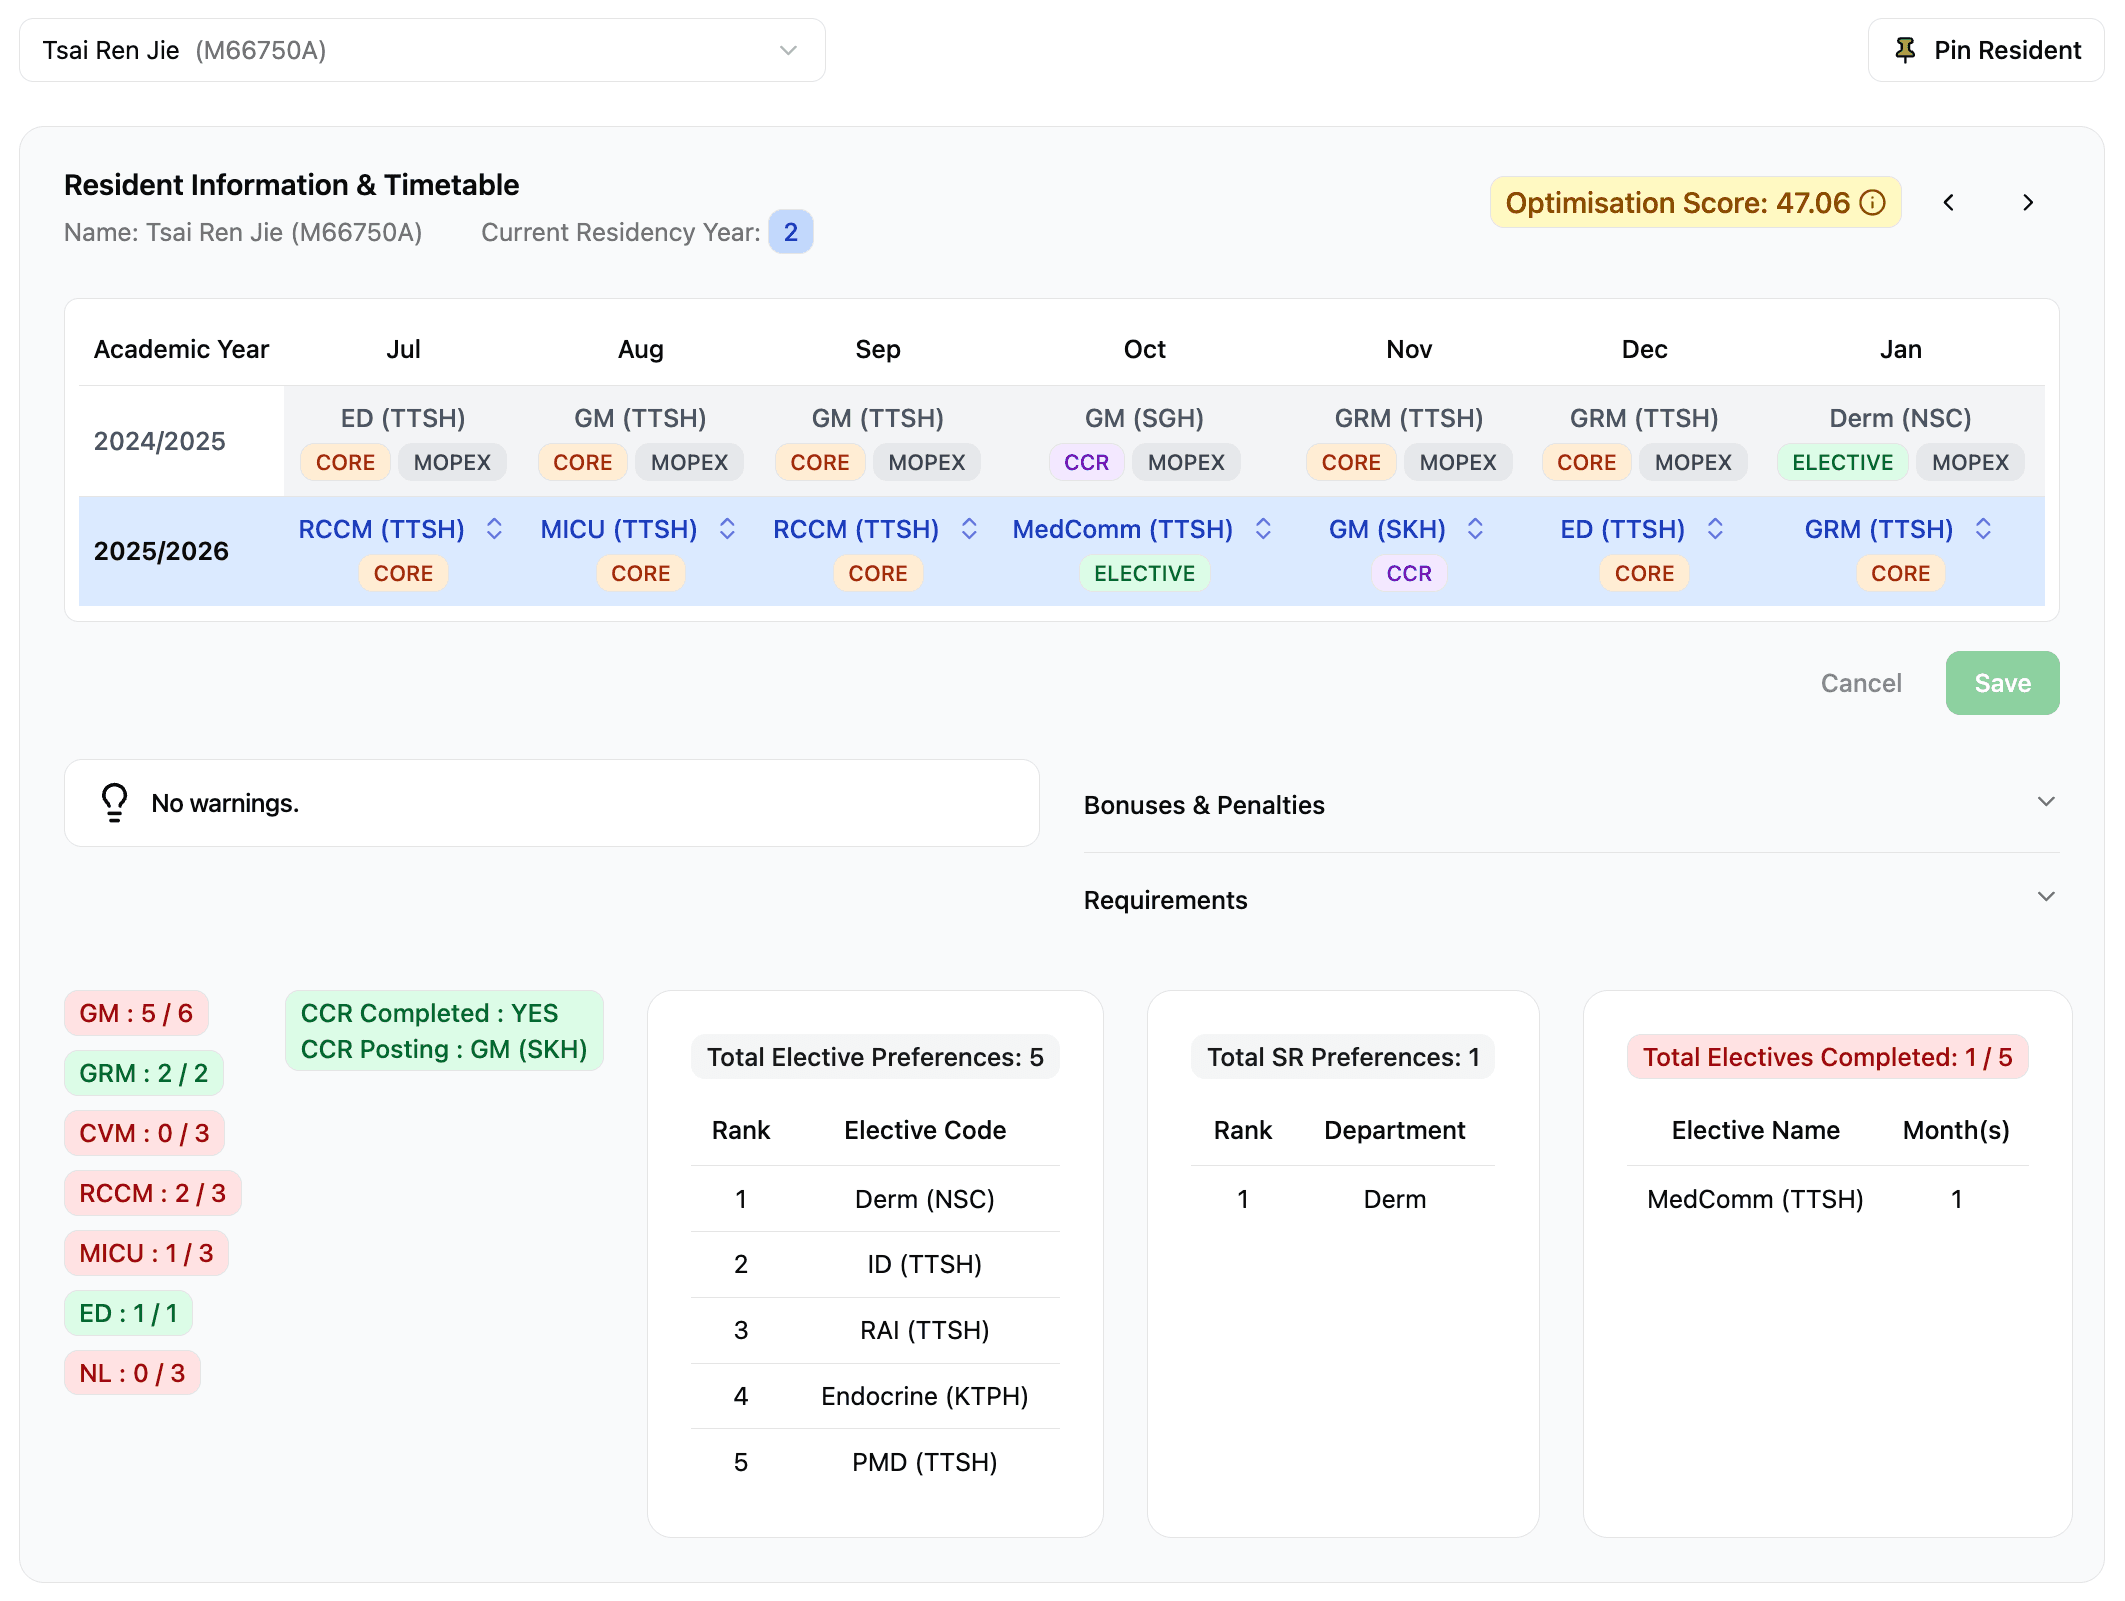Select the PMD (TTSH) elective preference row
The width and height of the screenshot is (2125, 1601).
pyautogui.click(x=875, y=1462)
